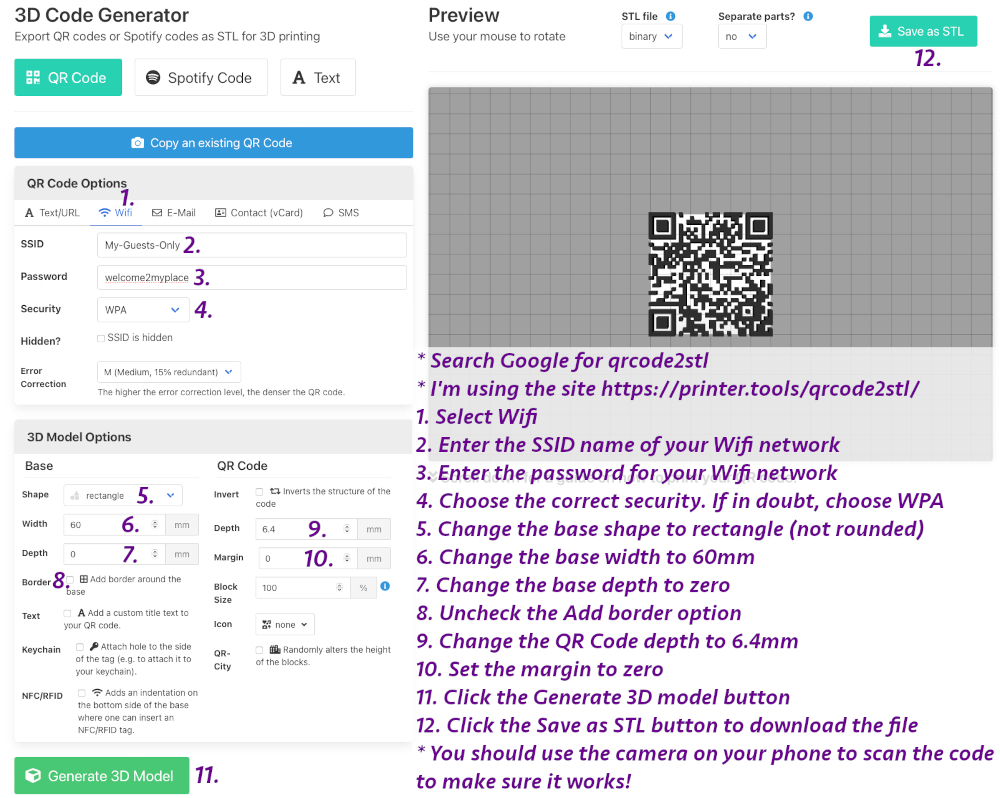Click into the SSID input field
Screen dimensions: 1000x798
coord(252,245)
